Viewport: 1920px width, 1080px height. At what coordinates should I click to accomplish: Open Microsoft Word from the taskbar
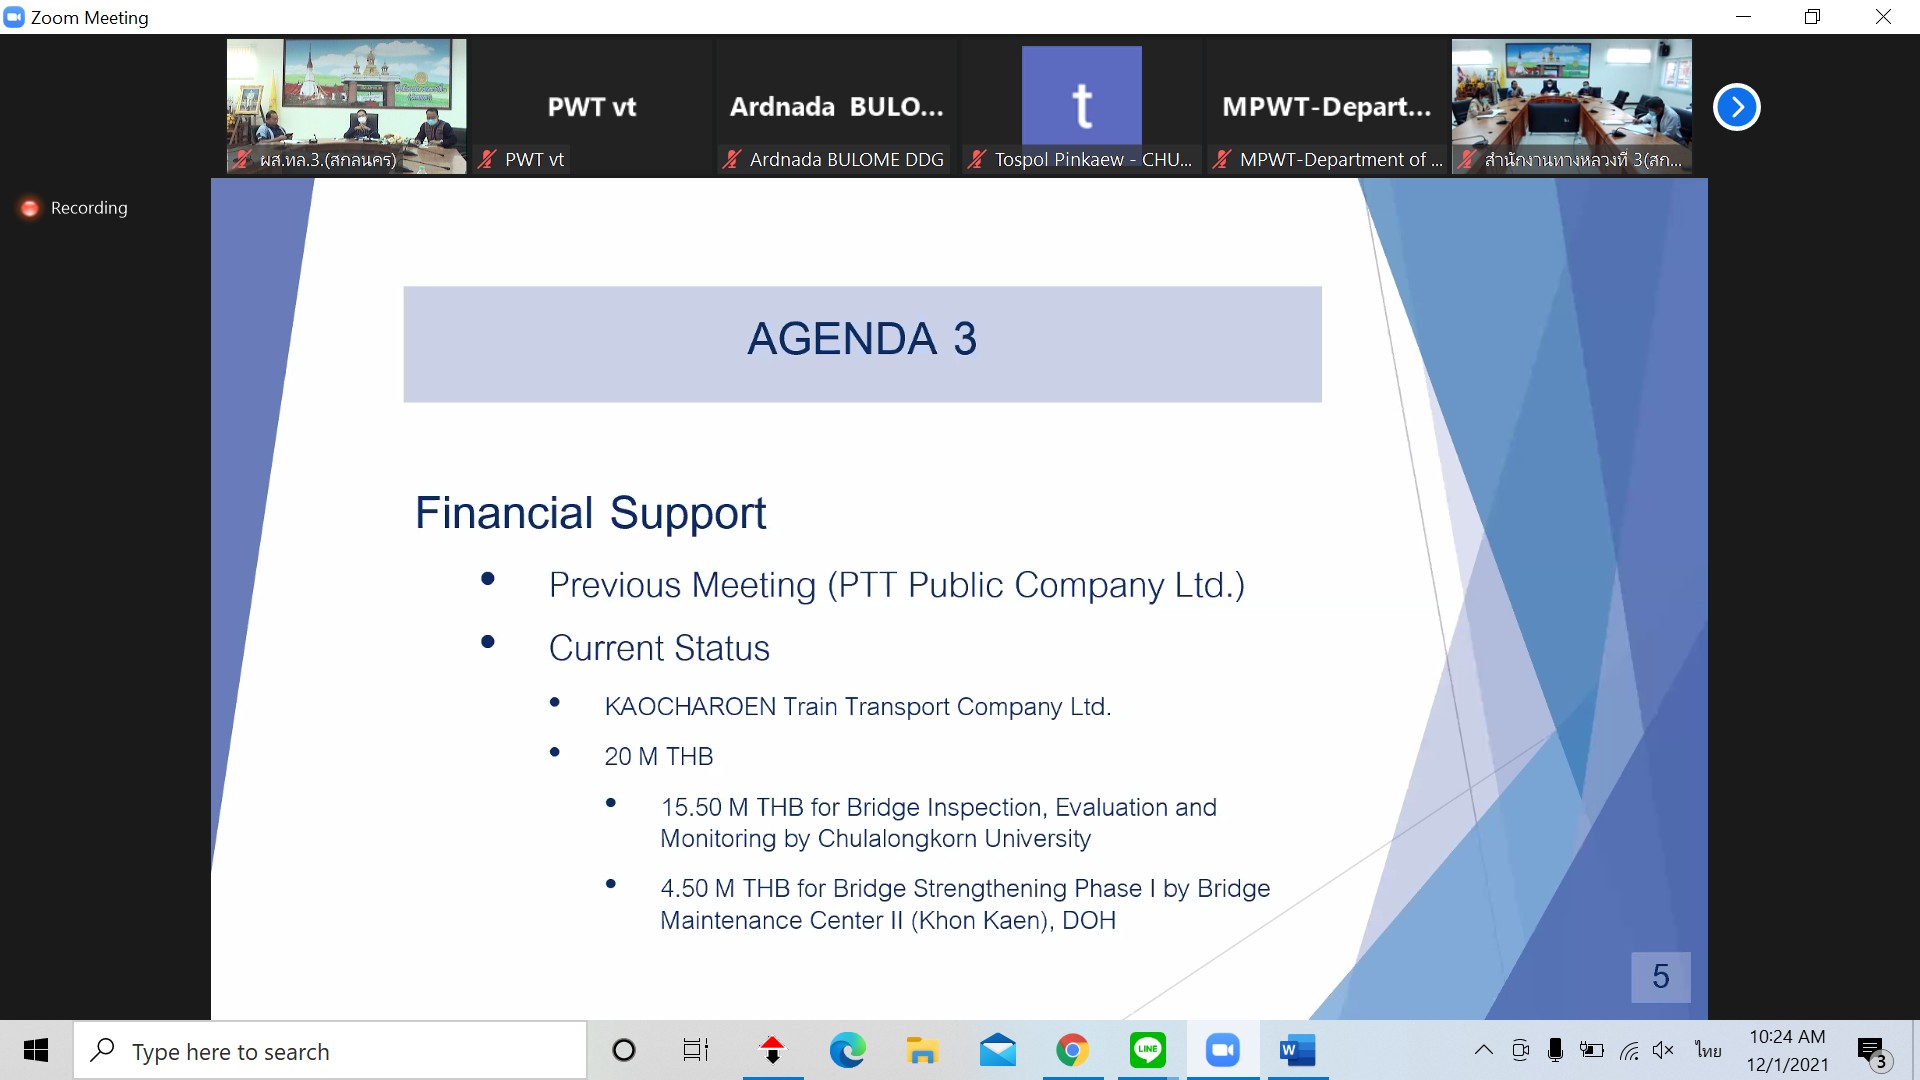pos(1297,1051)
